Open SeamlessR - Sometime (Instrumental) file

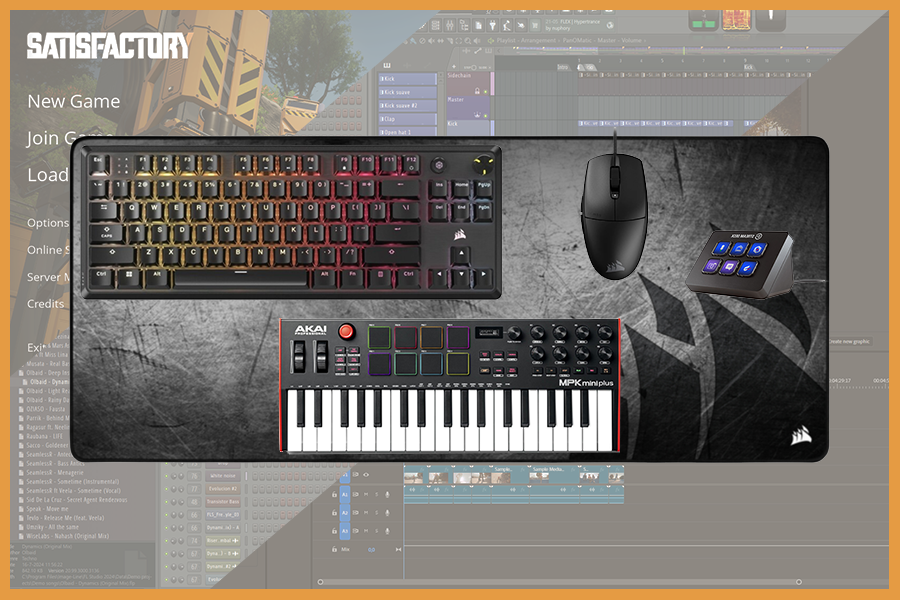coord(71,482)
